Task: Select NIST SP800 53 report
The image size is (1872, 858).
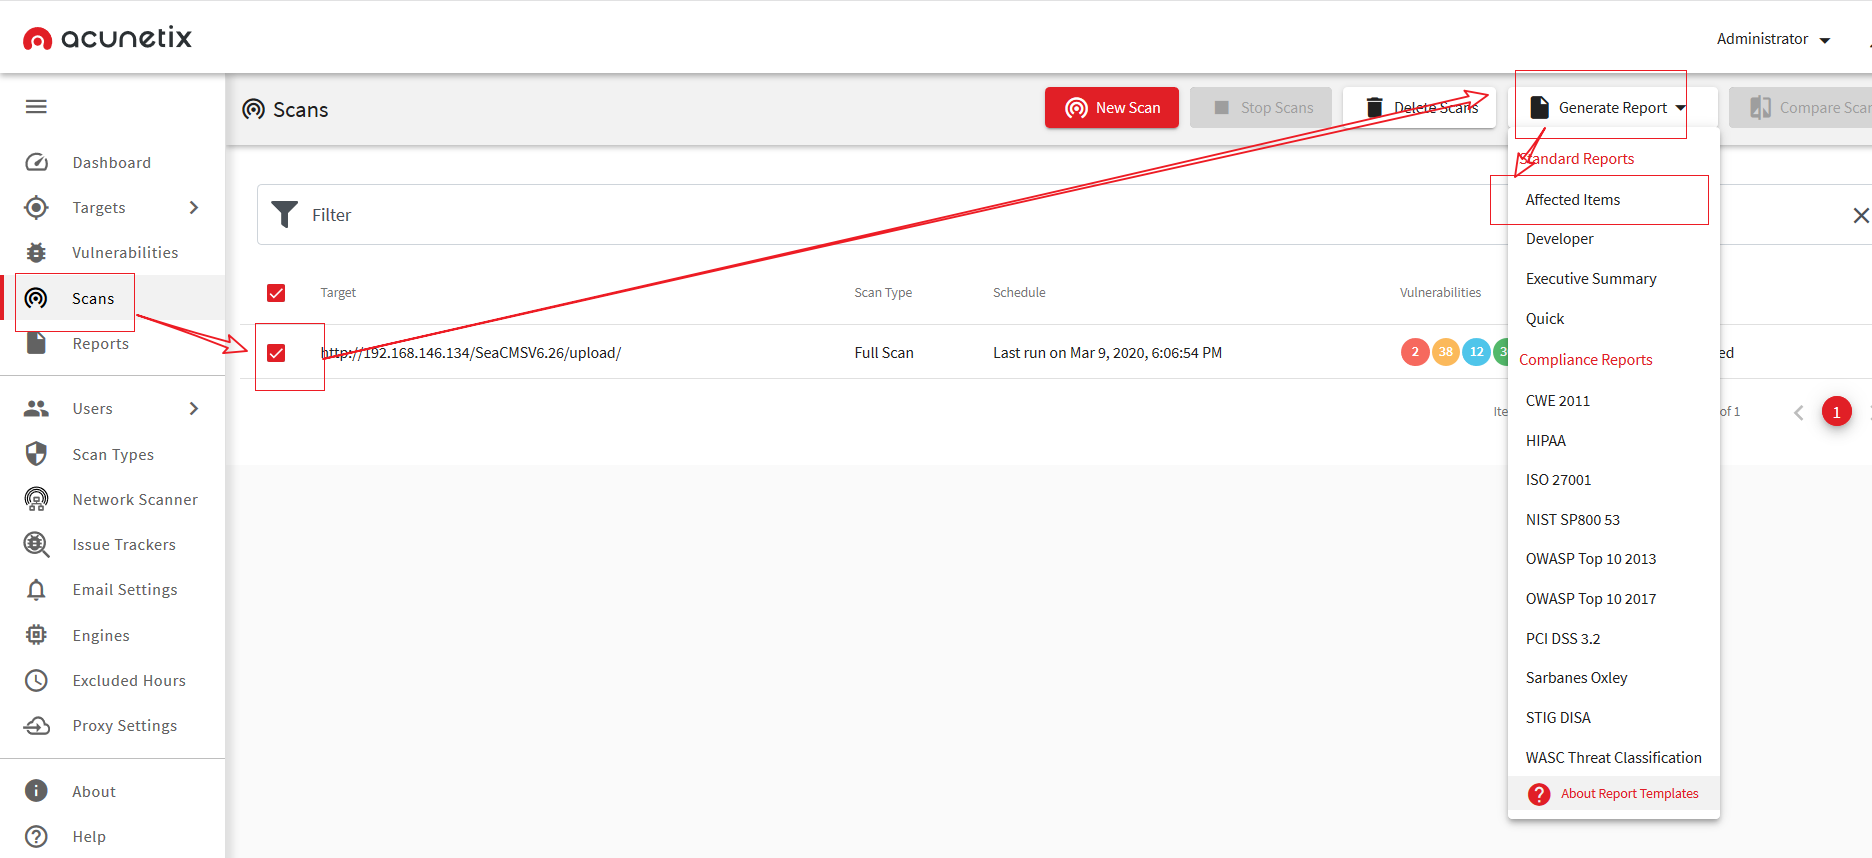Action: [1572, 520]
